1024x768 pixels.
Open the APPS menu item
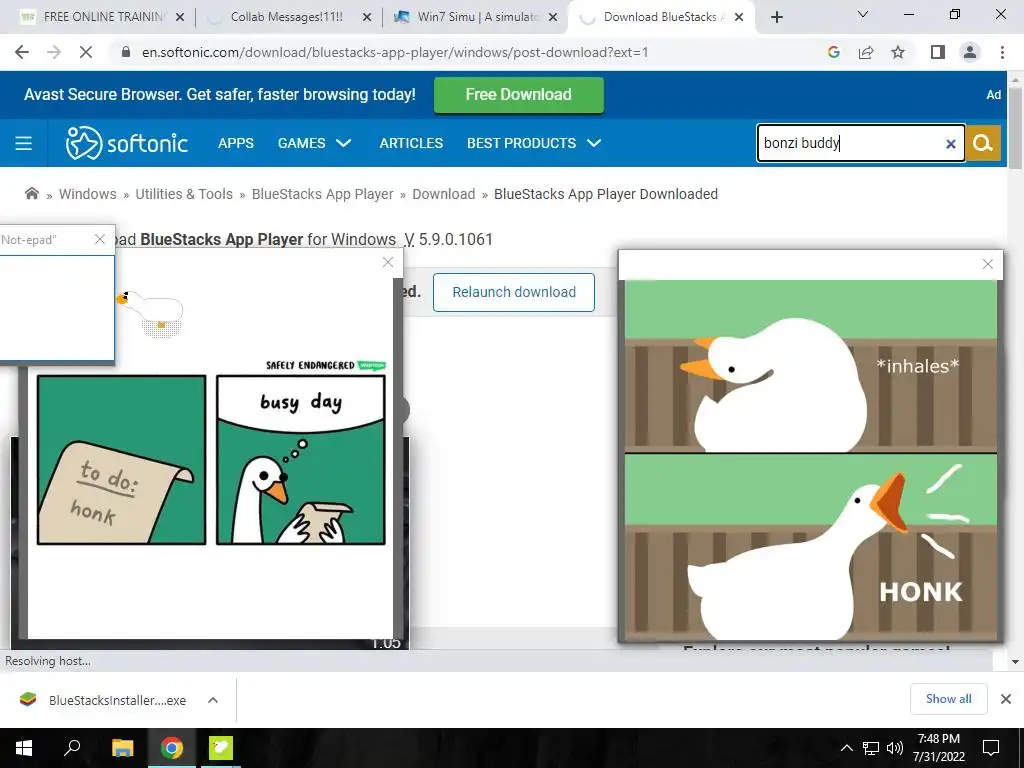pos(236,143)
